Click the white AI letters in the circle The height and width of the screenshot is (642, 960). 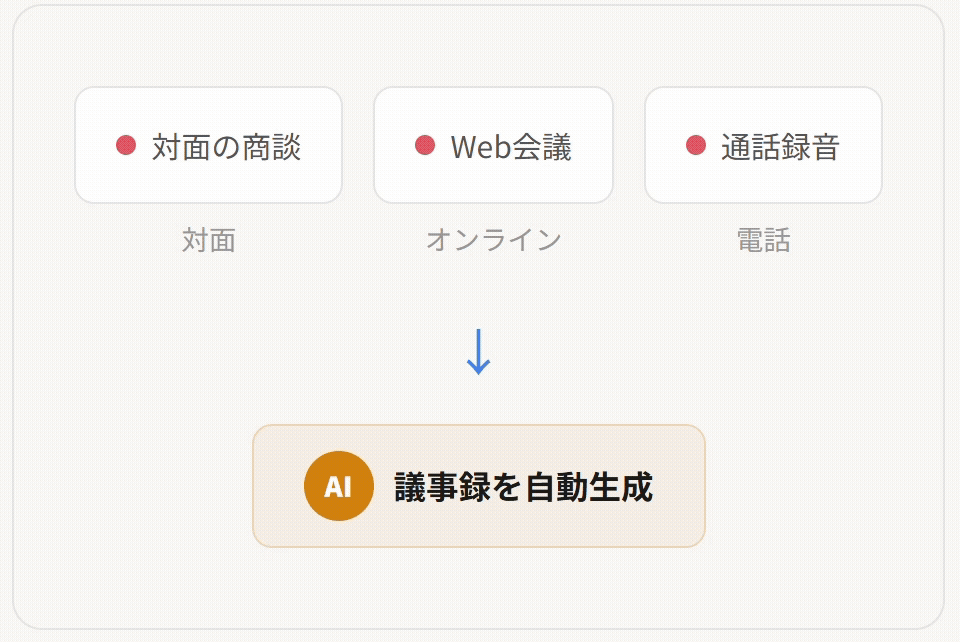coord(338,487)
